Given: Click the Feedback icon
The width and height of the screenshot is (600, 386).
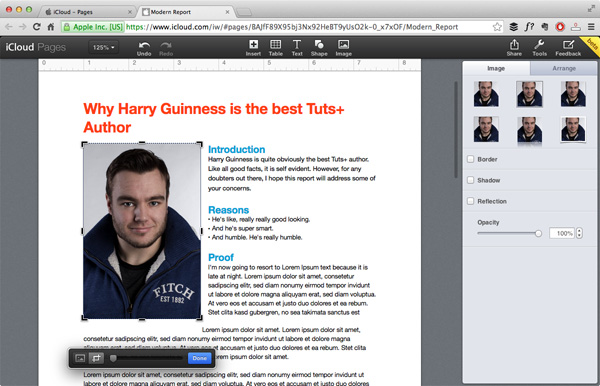Looking at the screenshot, I should [568, 48].
